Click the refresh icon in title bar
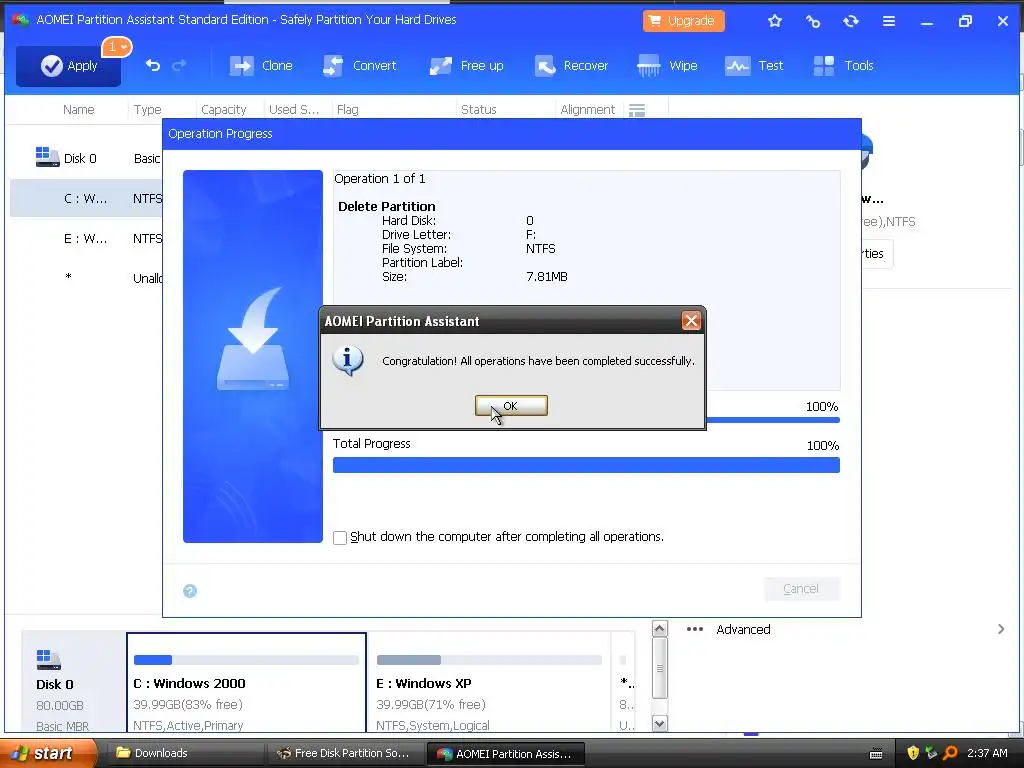1024x768 pixels. pyautogui.click(x=850, y=21)
